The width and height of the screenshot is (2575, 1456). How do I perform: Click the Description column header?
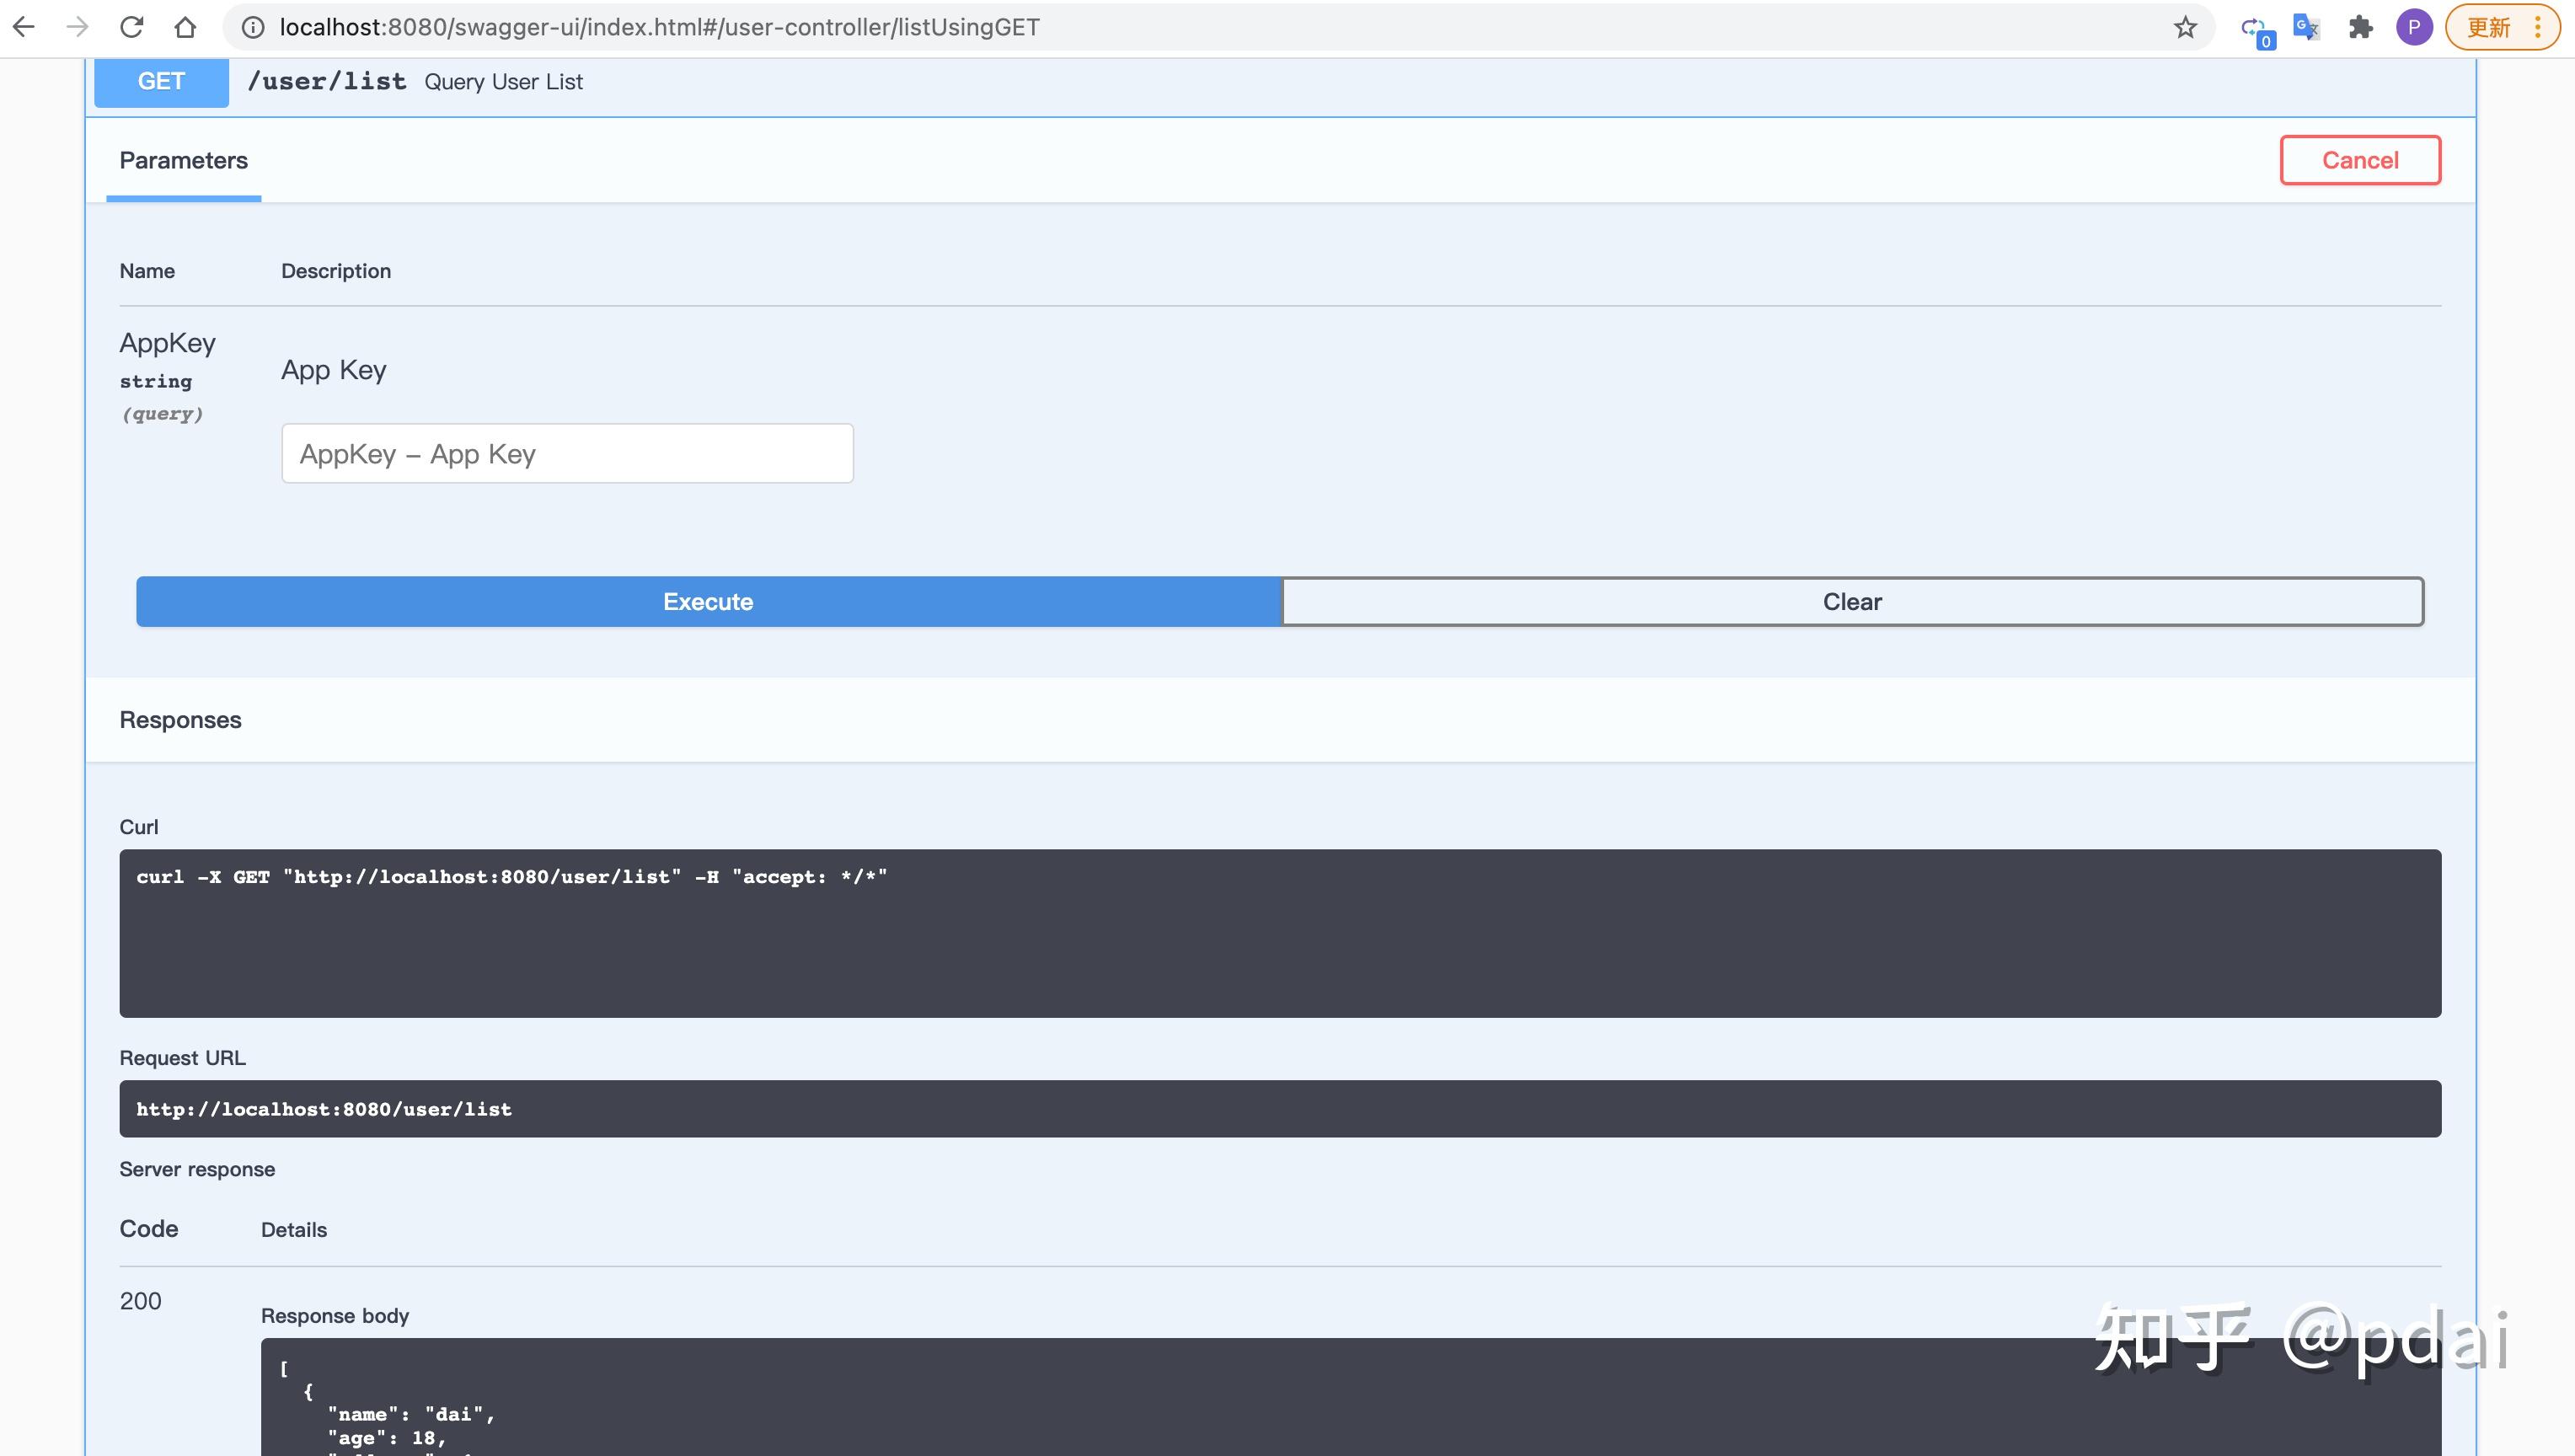(336, 271)
